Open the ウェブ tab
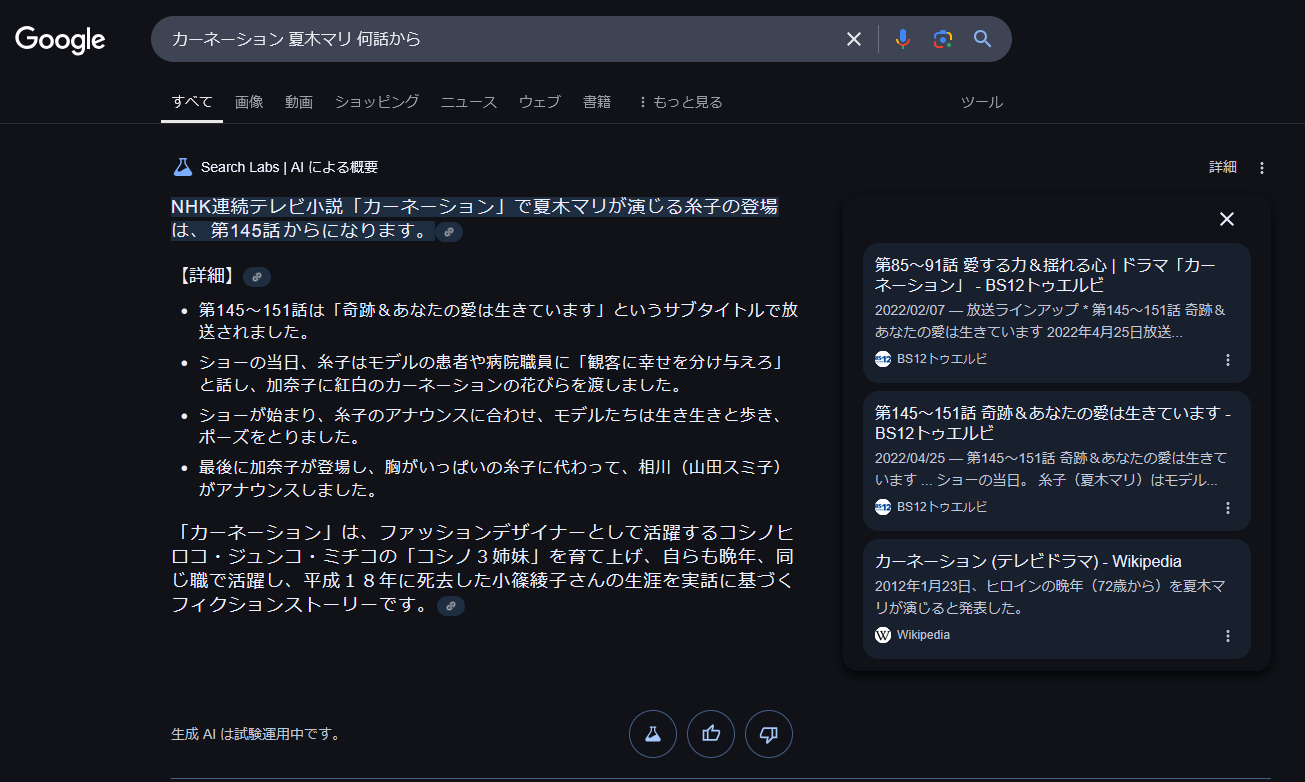1305x782 pixels. pos(540,102)
